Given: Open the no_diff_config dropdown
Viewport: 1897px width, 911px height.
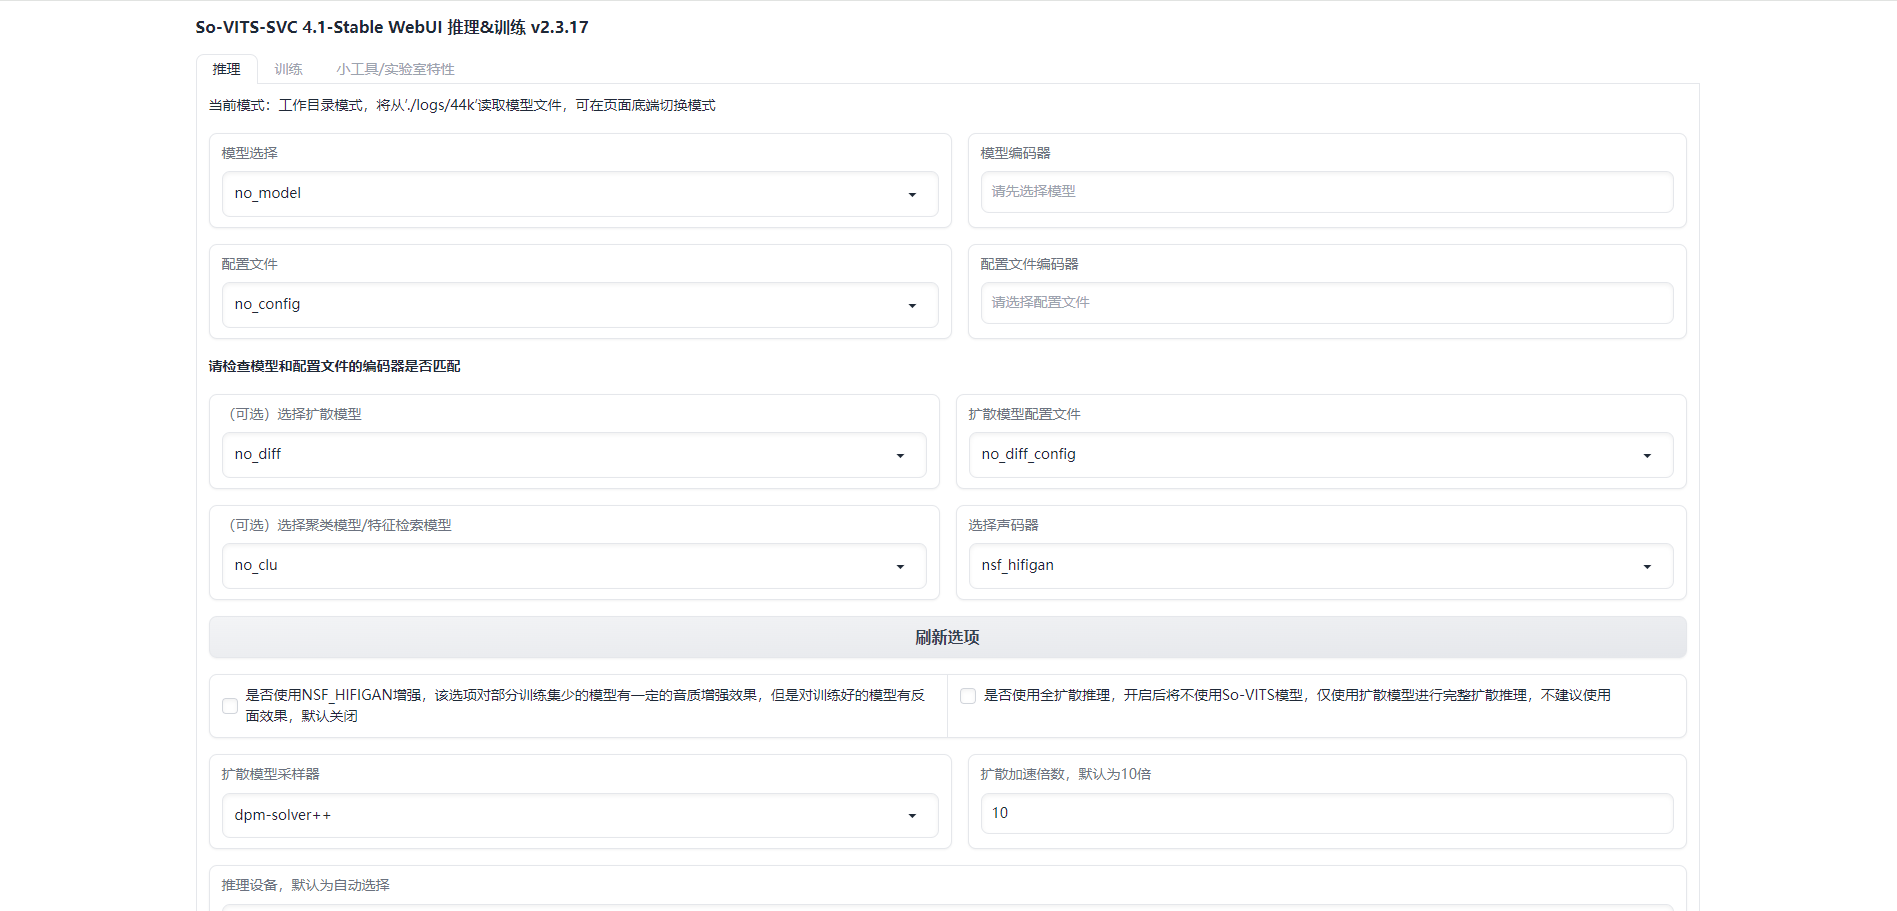Looking at the screenshot, I should (1321, 455).
